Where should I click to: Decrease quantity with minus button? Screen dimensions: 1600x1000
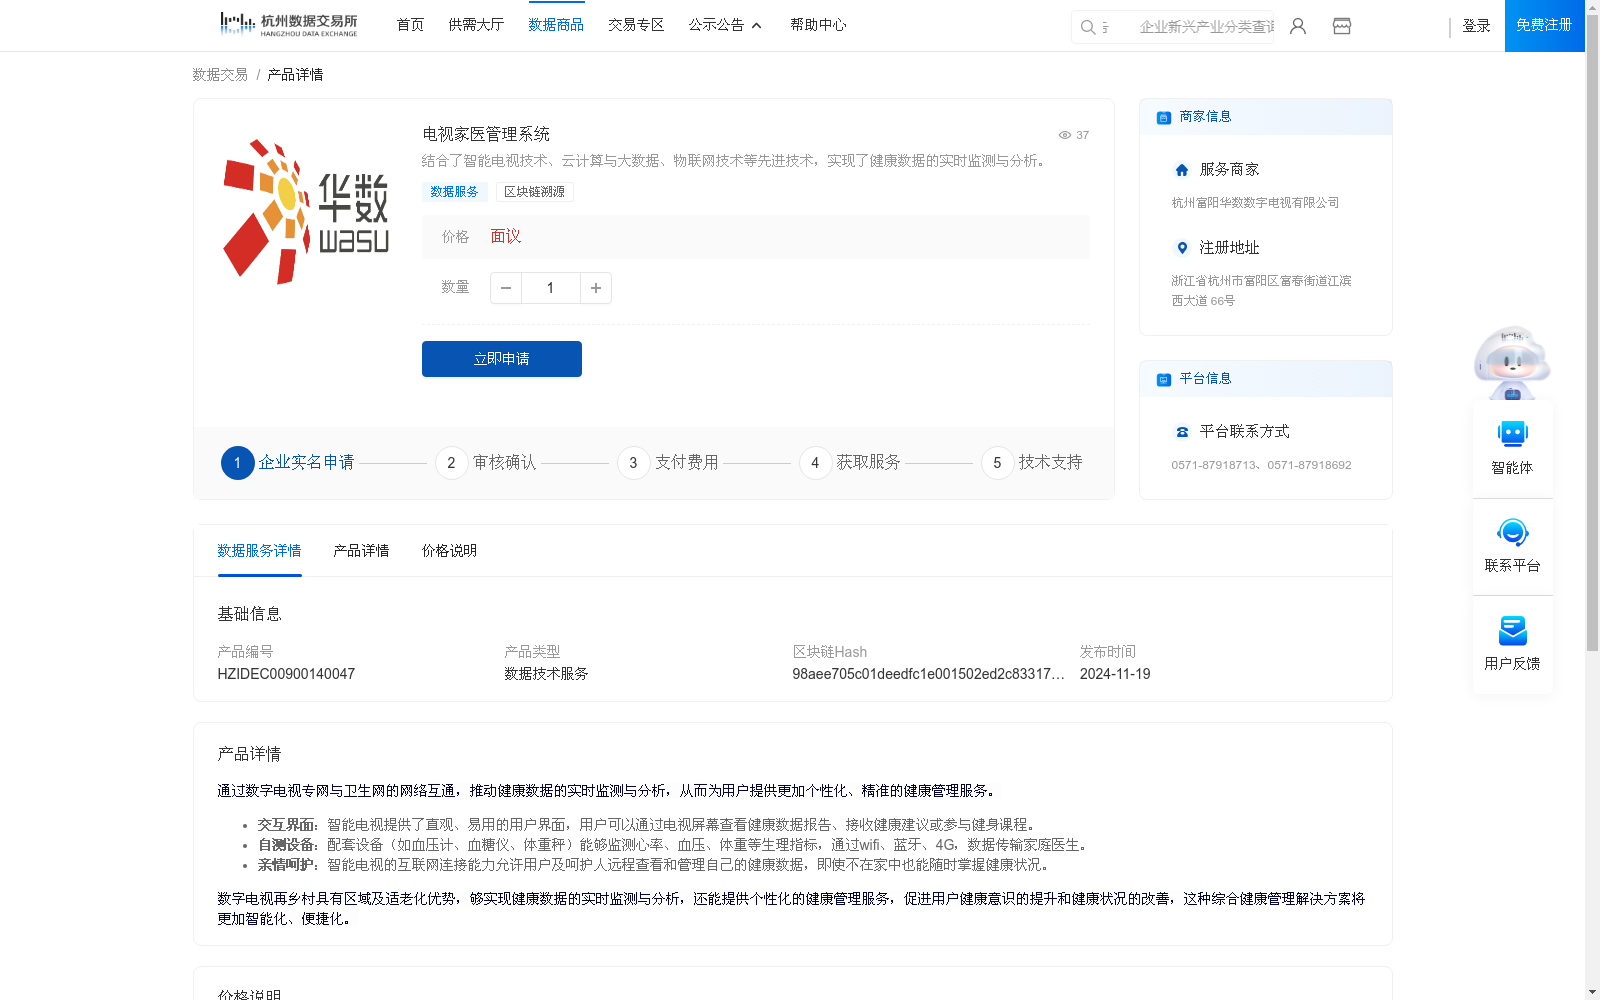pyautogui.click(x=506, y=288)
